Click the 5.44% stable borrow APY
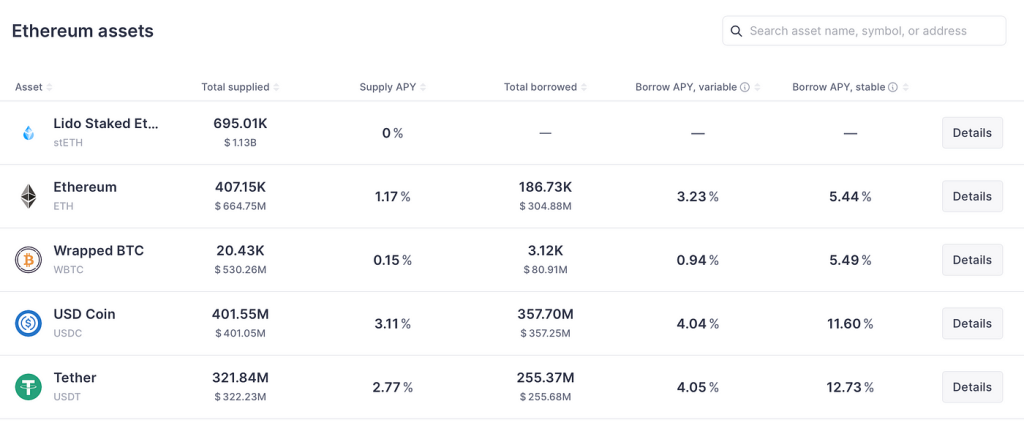 click(850, 197)
